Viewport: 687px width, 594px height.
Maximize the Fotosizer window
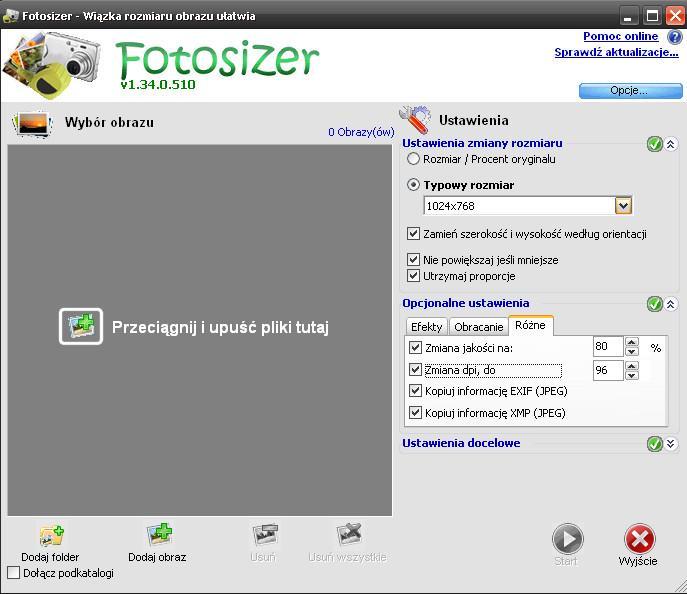[652, 16]
